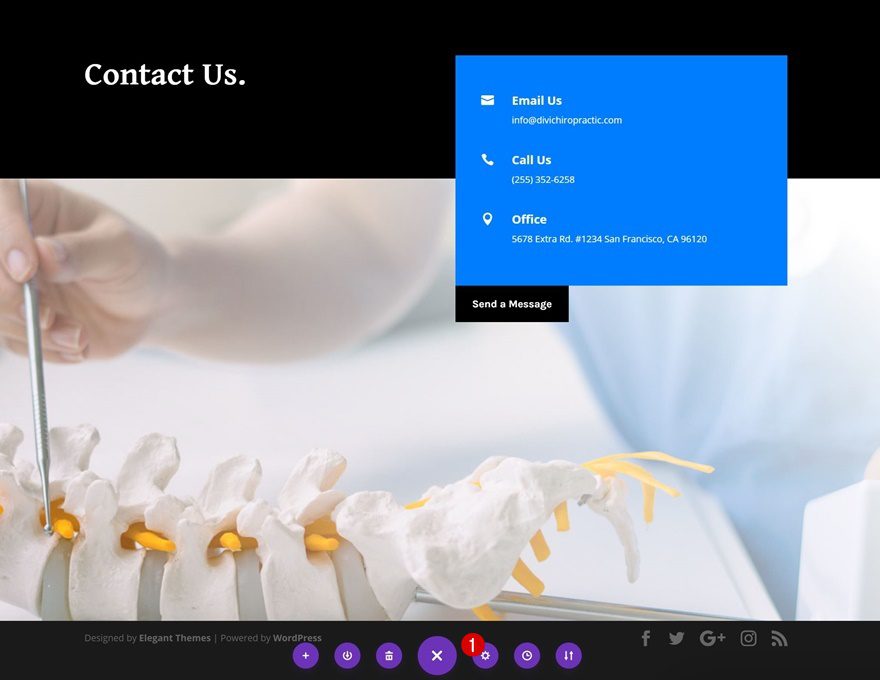Open the WordPress link in the footer
This screenshot has height=680, width=880.
tap(298, 637)
